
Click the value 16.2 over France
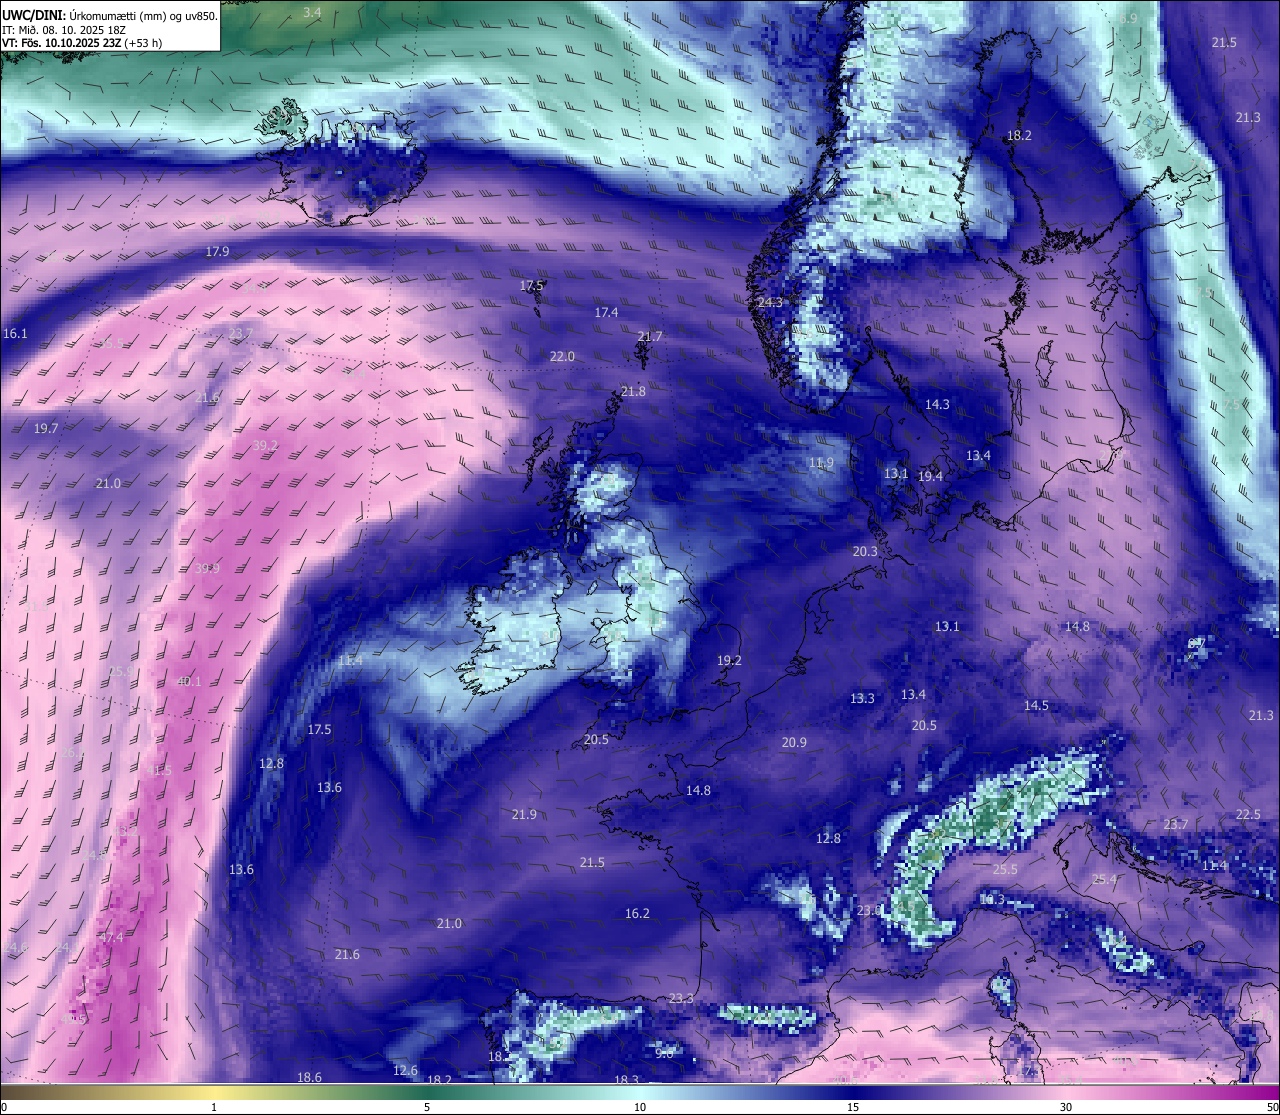637,913
